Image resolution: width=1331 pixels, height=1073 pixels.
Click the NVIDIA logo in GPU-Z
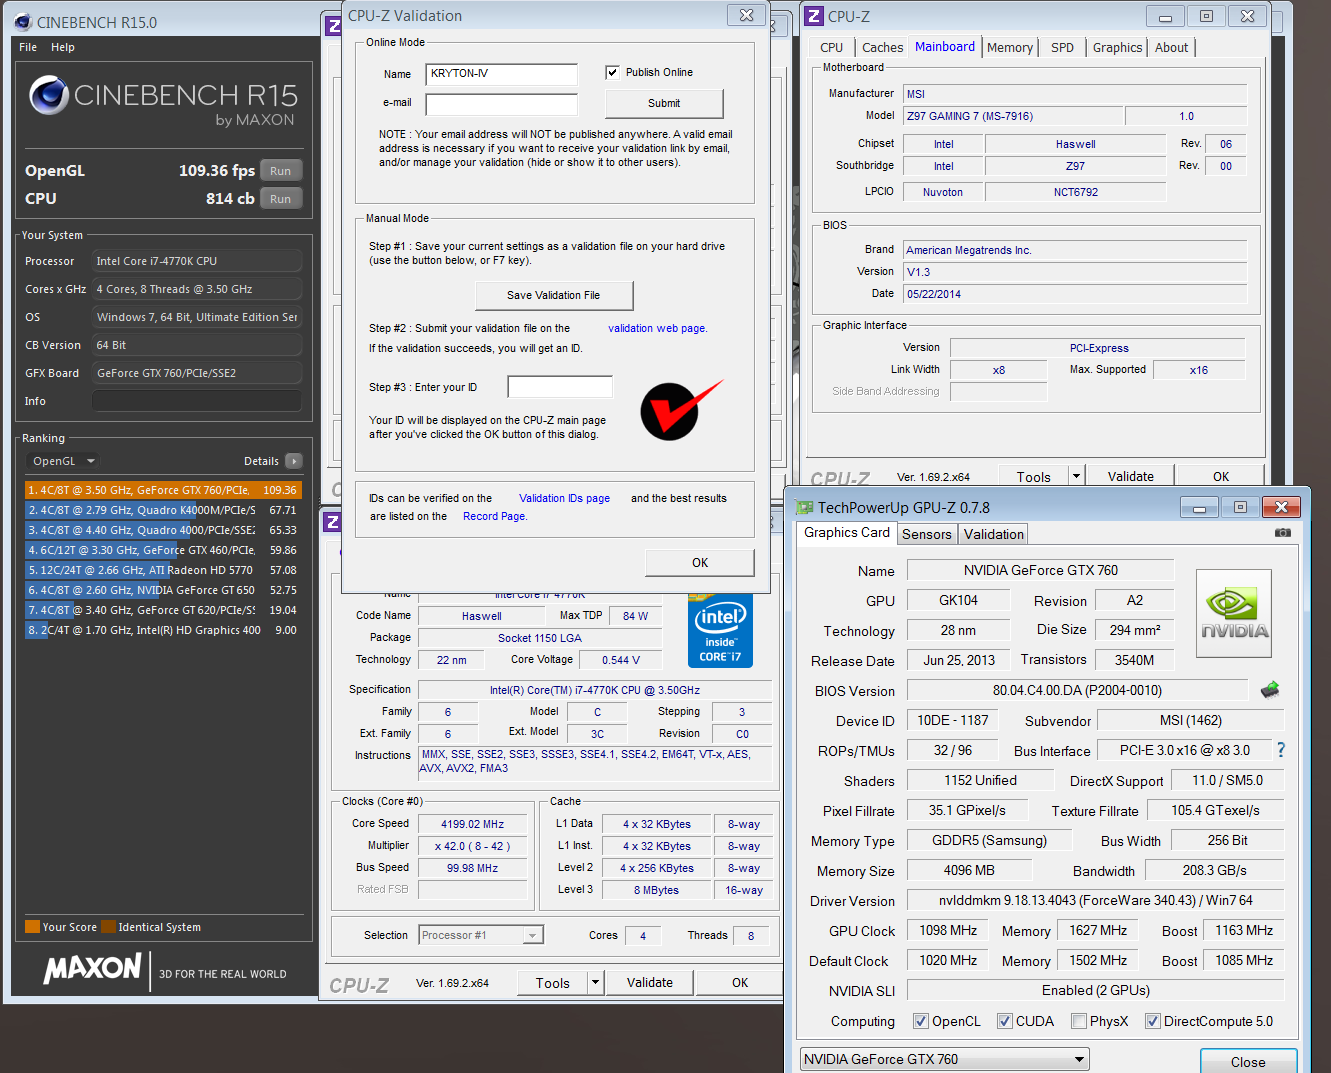pyautogui.click(x=1234, y=613)
